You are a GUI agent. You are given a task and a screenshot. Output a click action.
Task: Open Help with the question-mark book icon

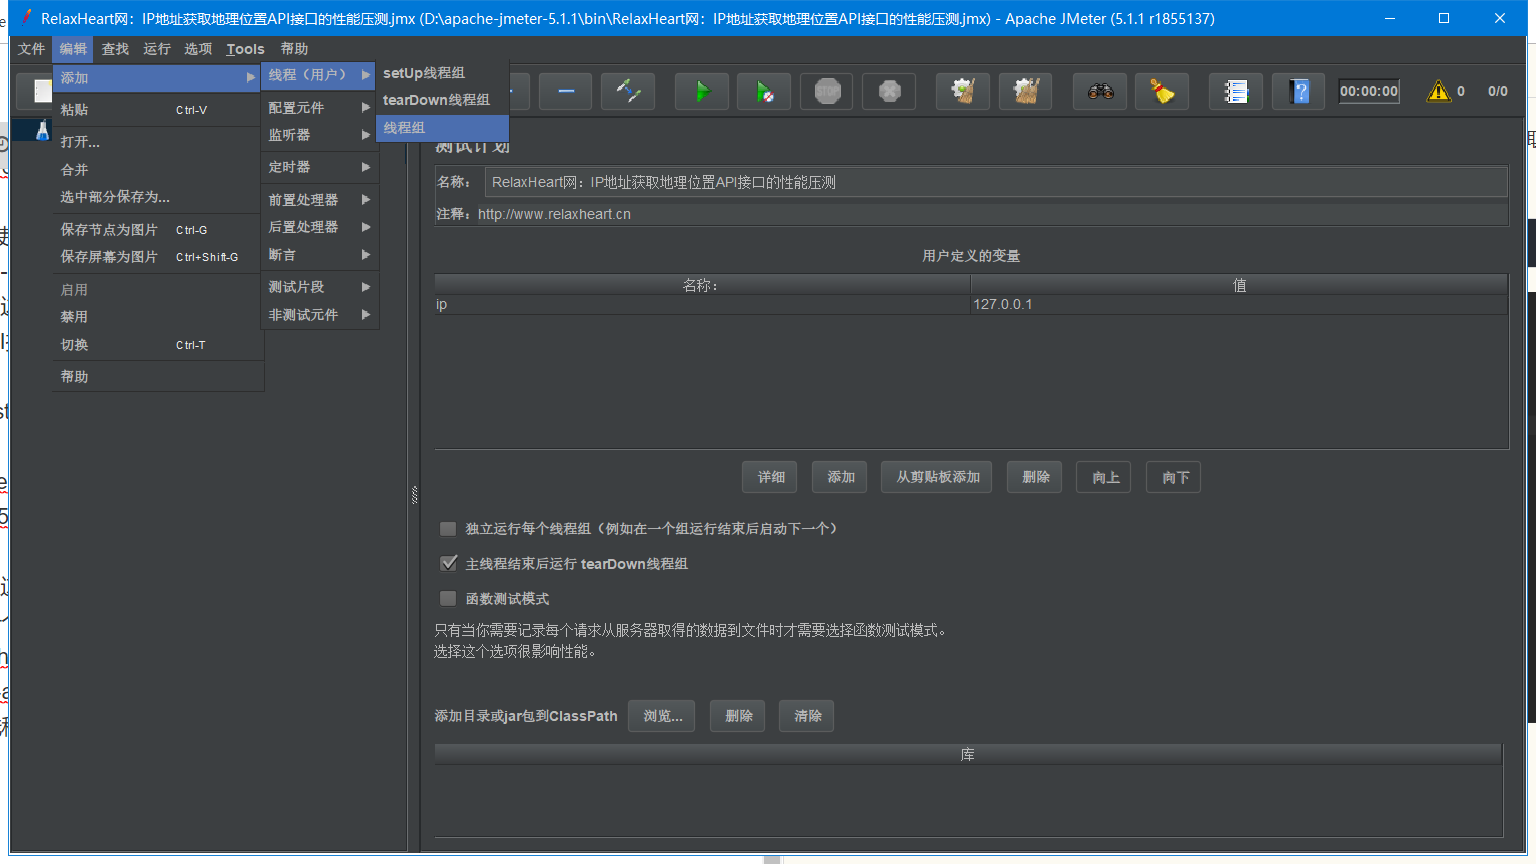(1299, 91)
